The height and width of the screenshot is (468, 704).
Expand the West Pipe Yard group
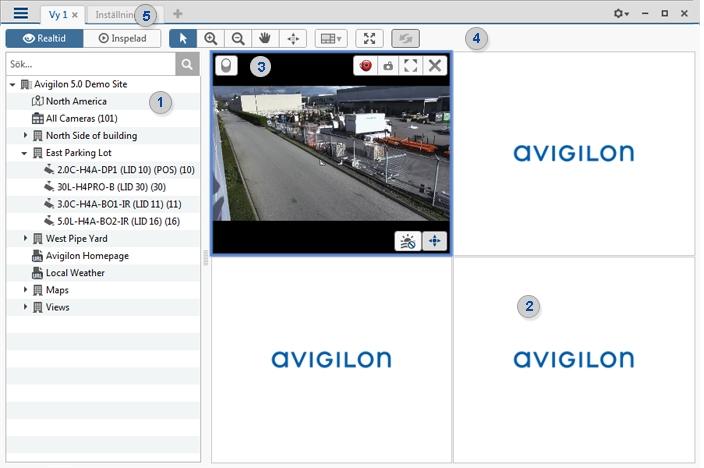click(x=25, y=238)
